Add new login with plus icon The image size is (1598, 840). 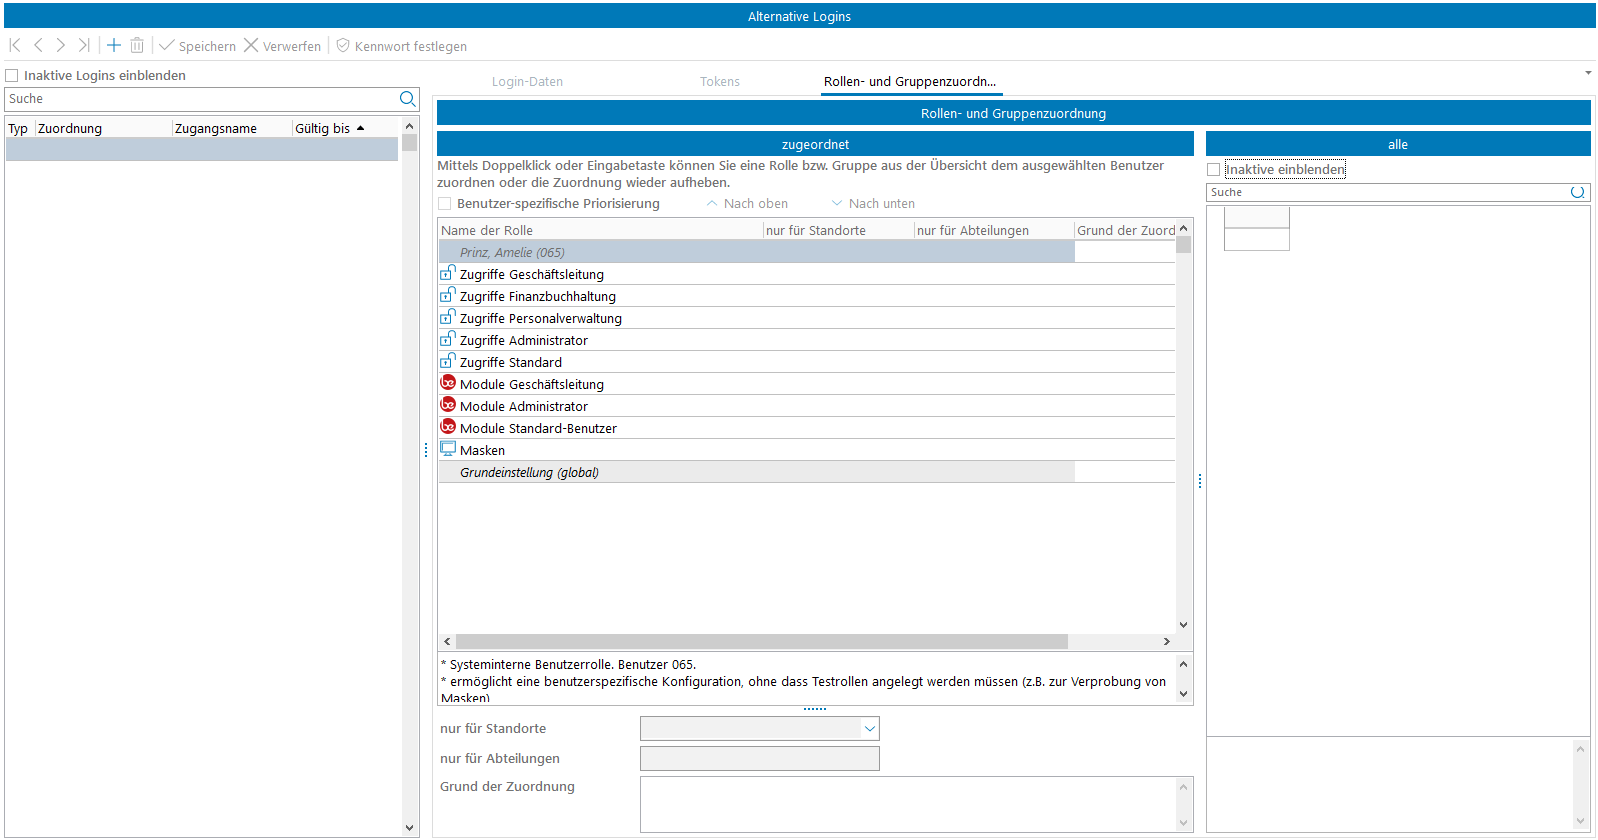coord(114,45)
